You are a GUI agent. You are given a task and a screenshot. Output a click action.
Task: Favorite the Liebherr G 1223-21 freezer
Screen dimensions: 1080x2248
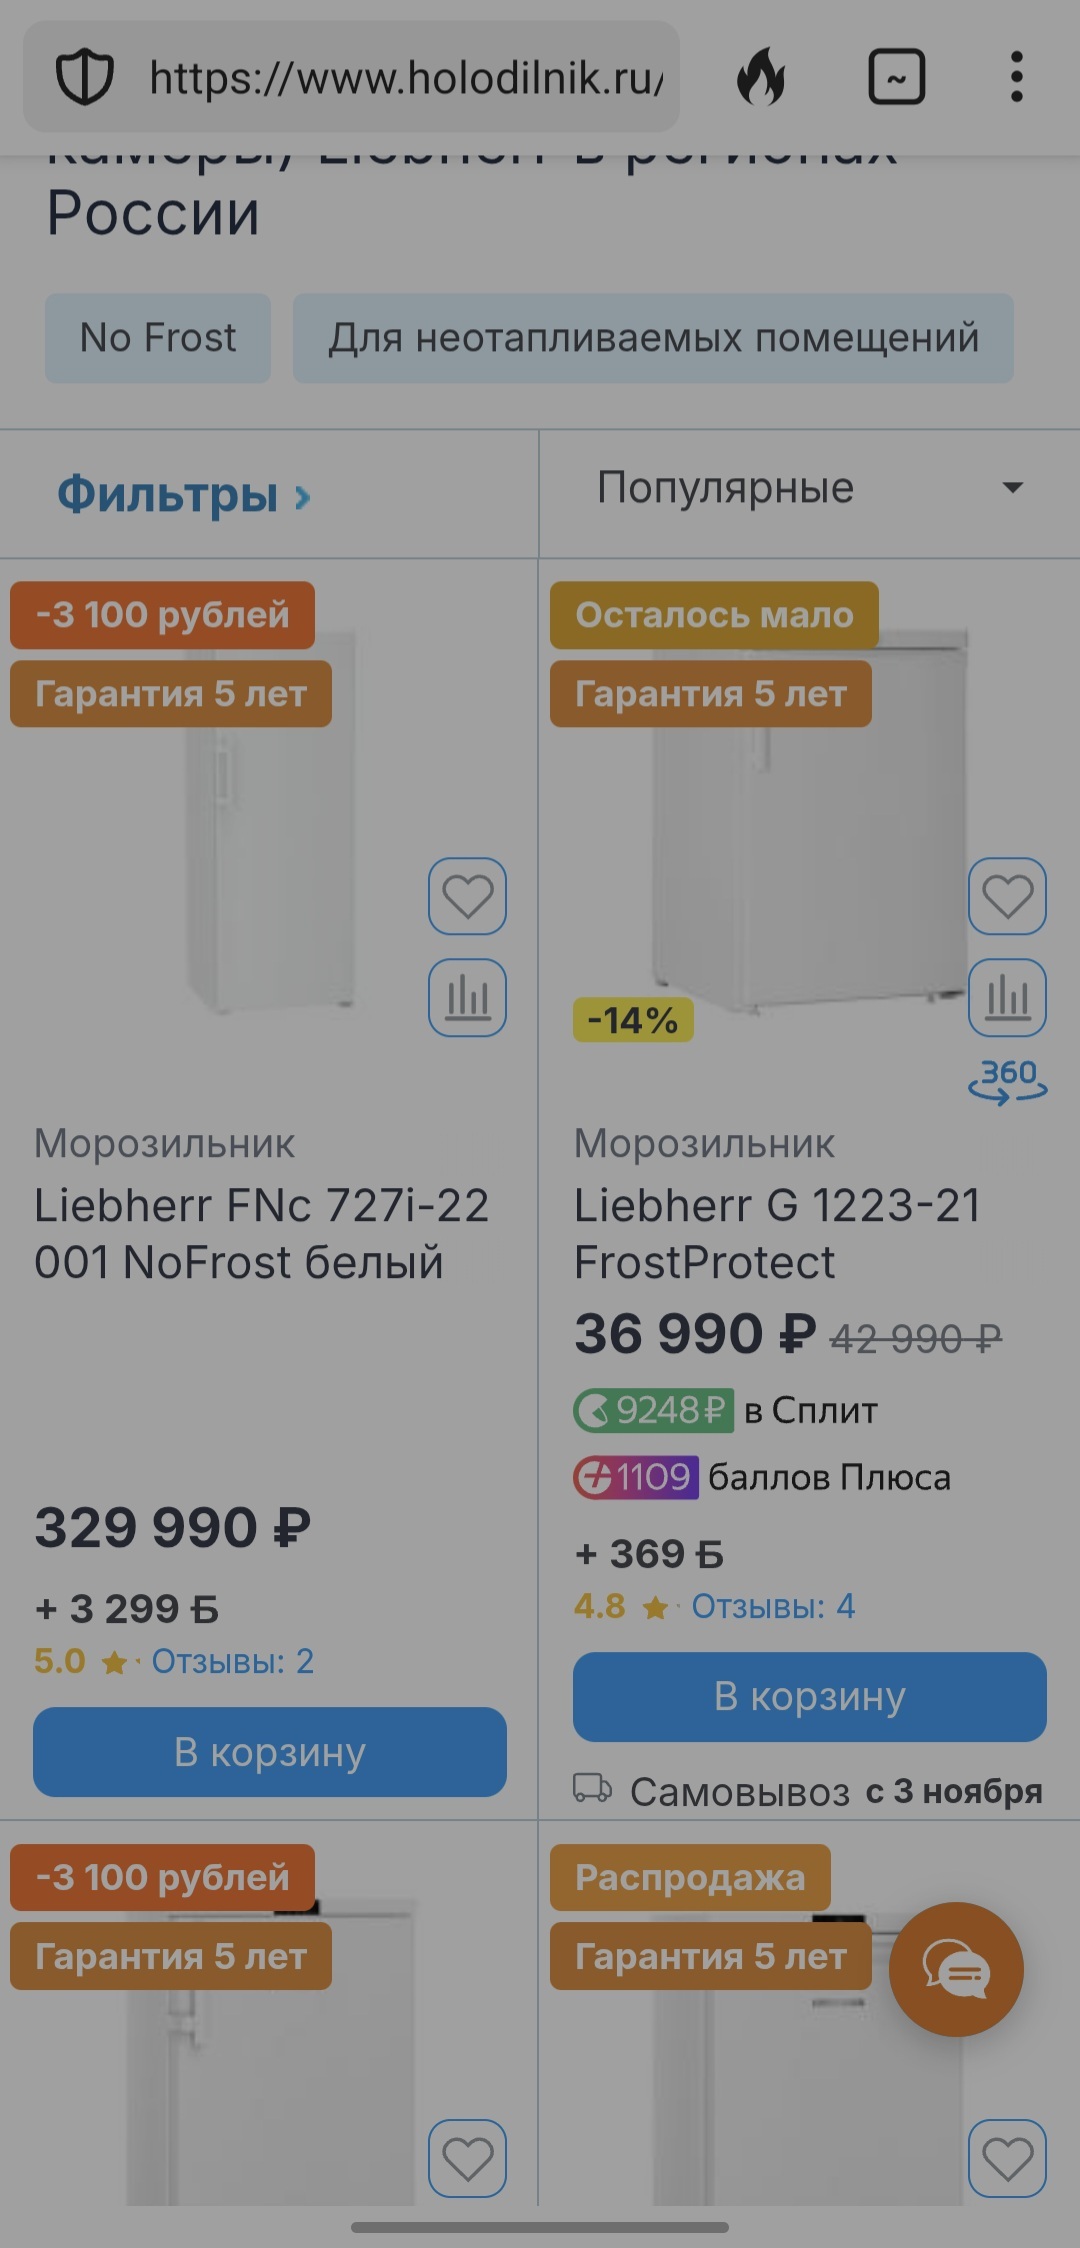(1007, 896)
